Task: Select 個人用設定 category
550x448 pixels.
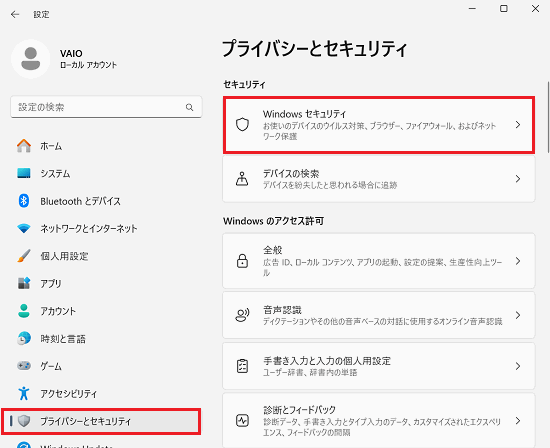Action: click(64, 256)
